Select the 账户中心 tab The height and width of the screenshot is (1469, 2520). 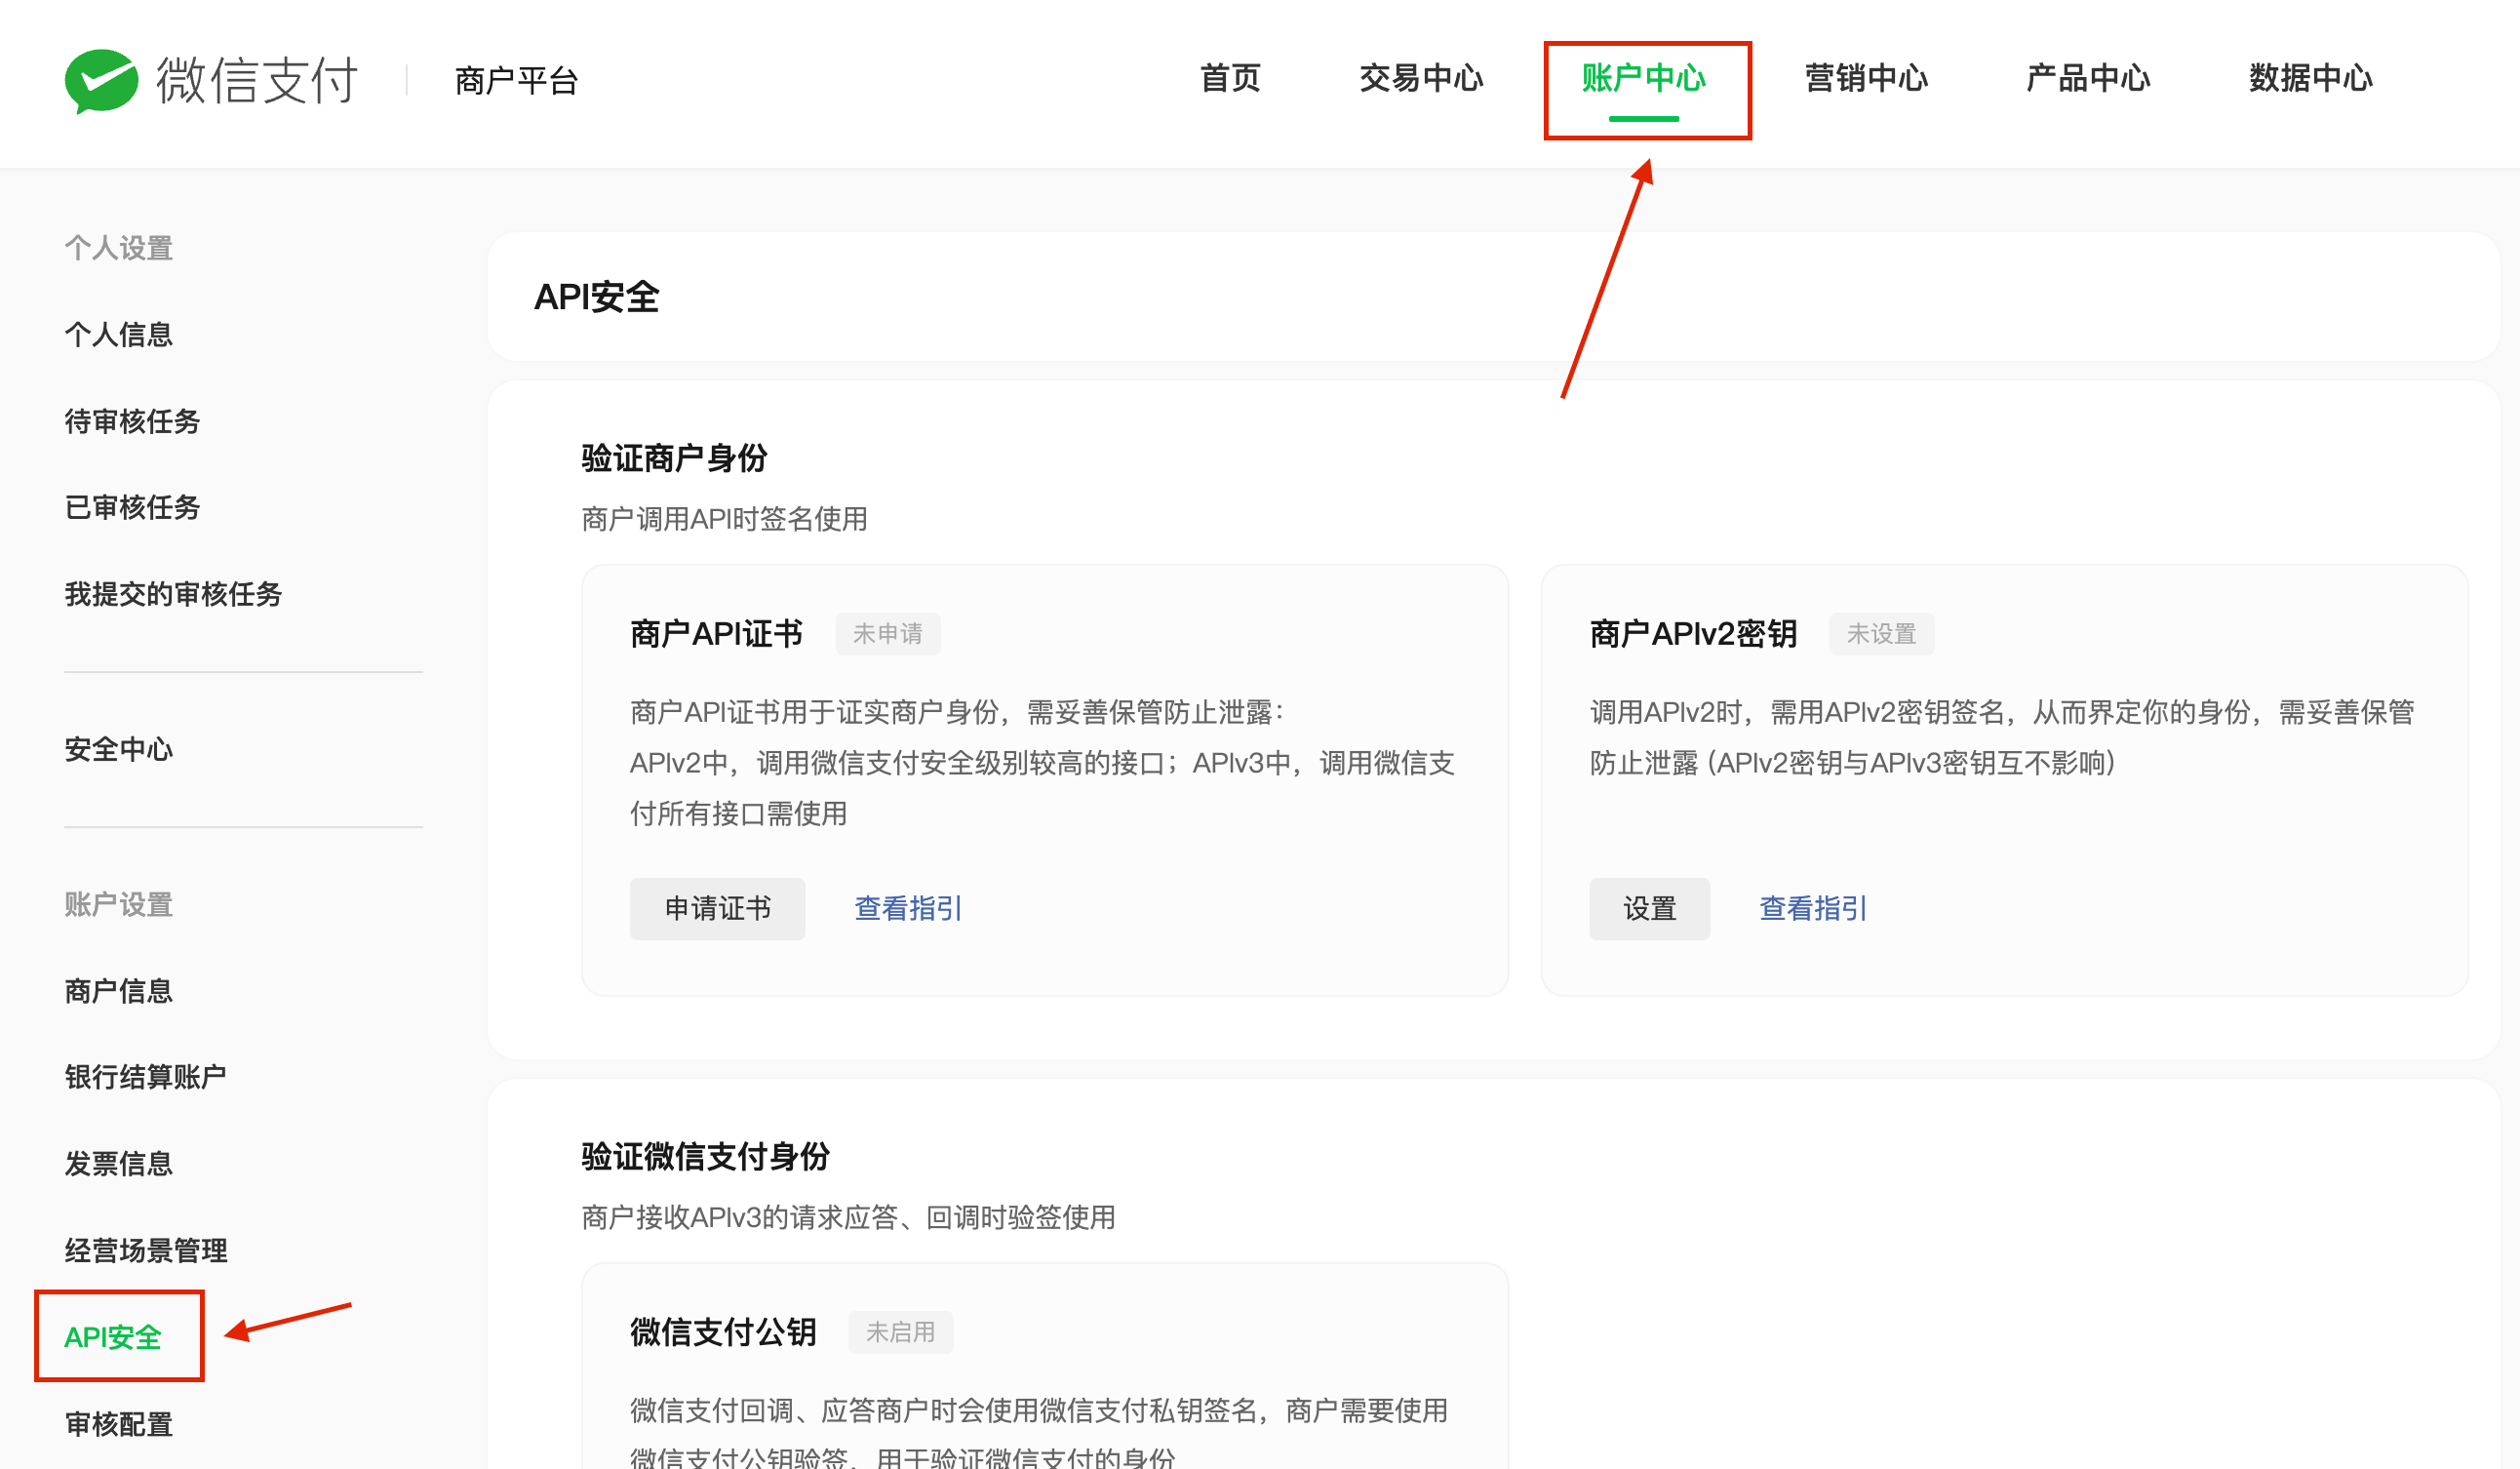[1644, 78]
